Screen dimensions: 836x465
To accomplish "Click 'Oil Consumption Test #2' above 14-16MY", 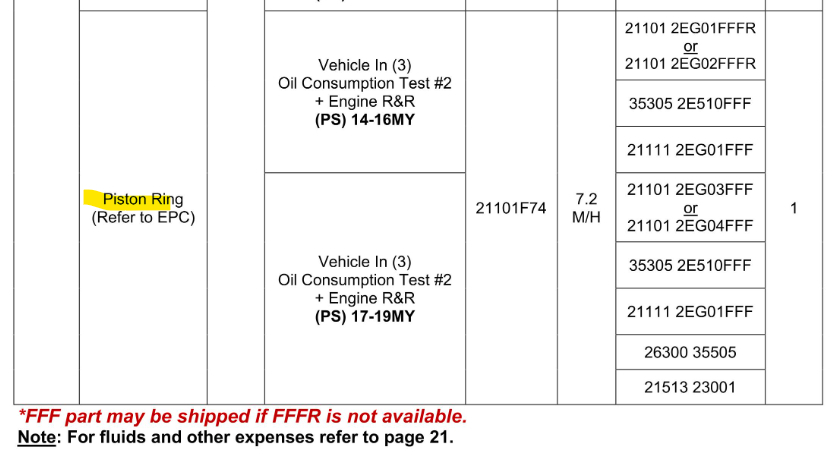I will click(364, 83).
